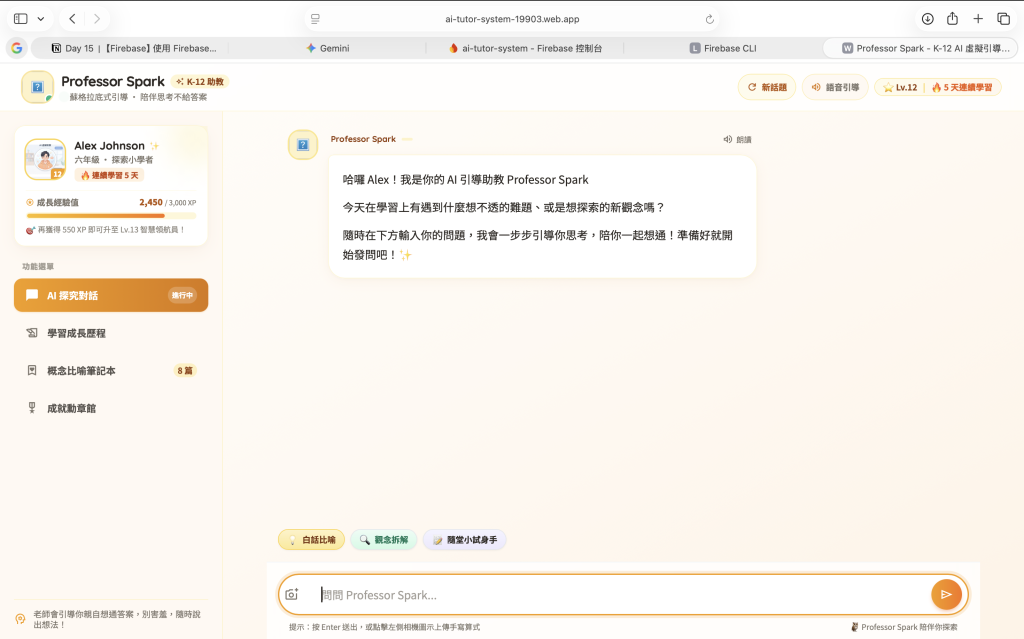Add a new browser tab with plus icon

[978, 19]
